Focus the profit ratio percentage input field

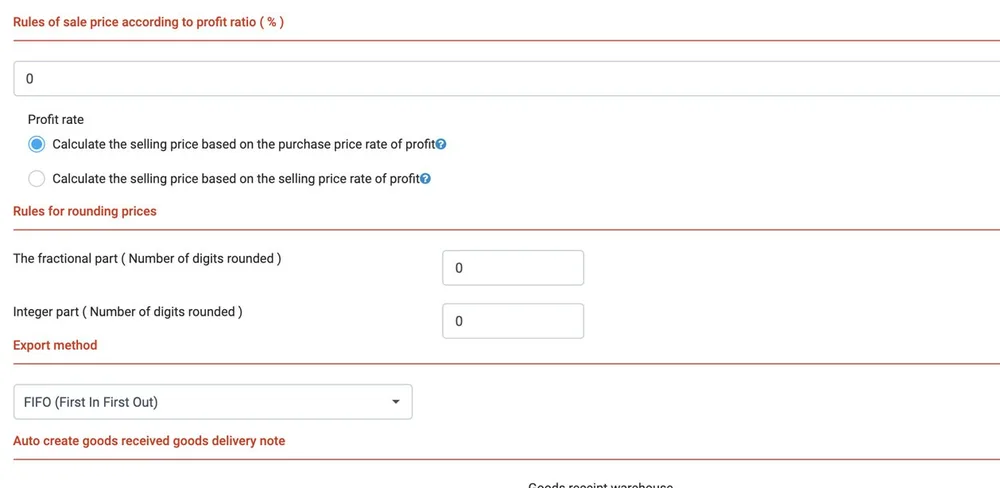pyautogui.click(x=506, y=79)
